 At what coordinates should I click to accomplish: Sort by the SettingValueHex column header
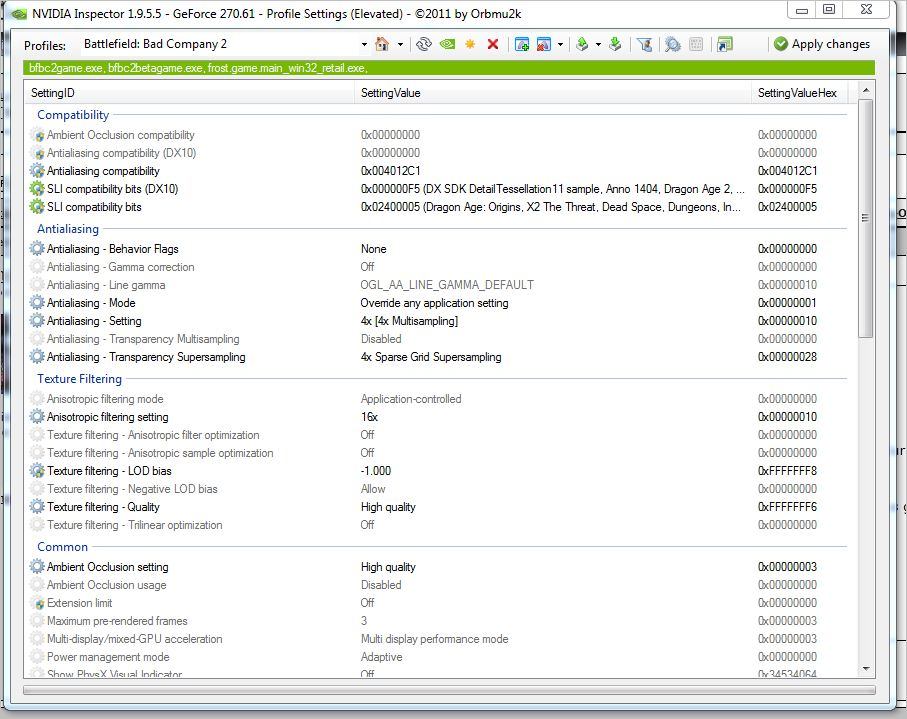click(799, 93)
